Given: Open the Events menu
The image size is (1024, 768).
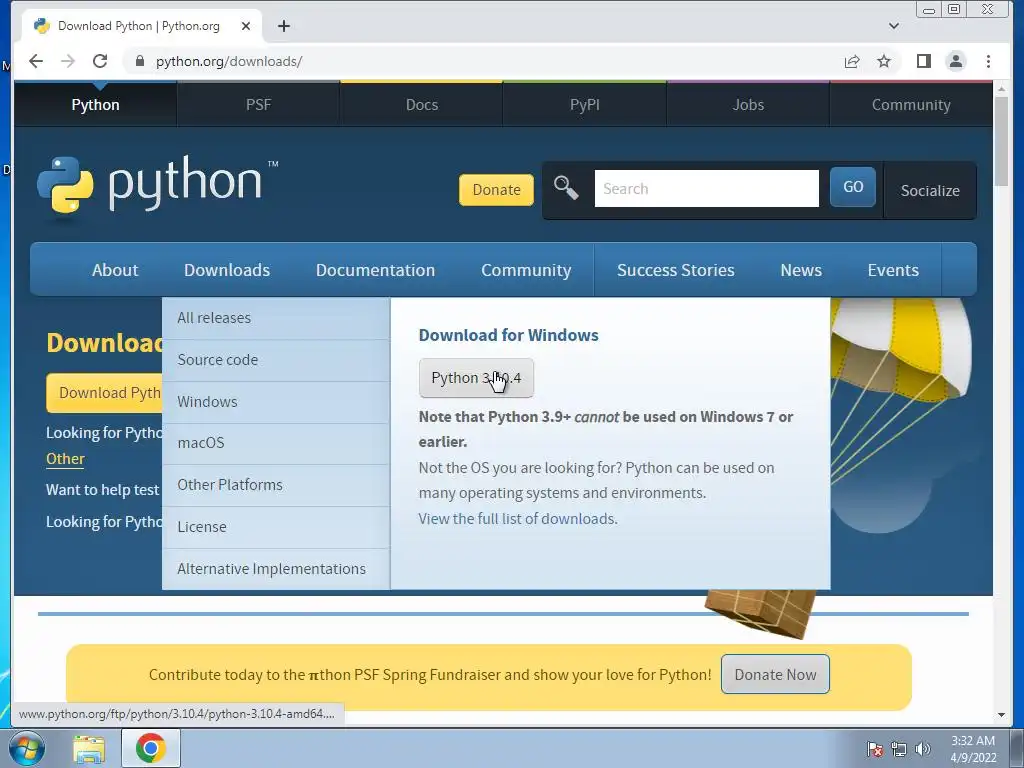Looking at the screenshot, I should [x=893, y=270].
